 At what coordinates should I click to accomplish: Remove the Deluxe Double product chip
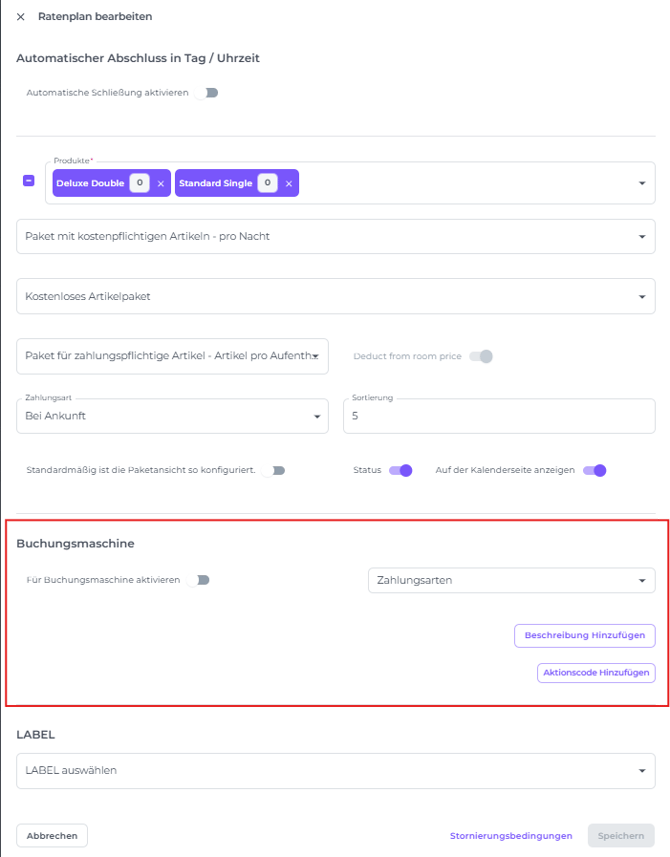161,184
